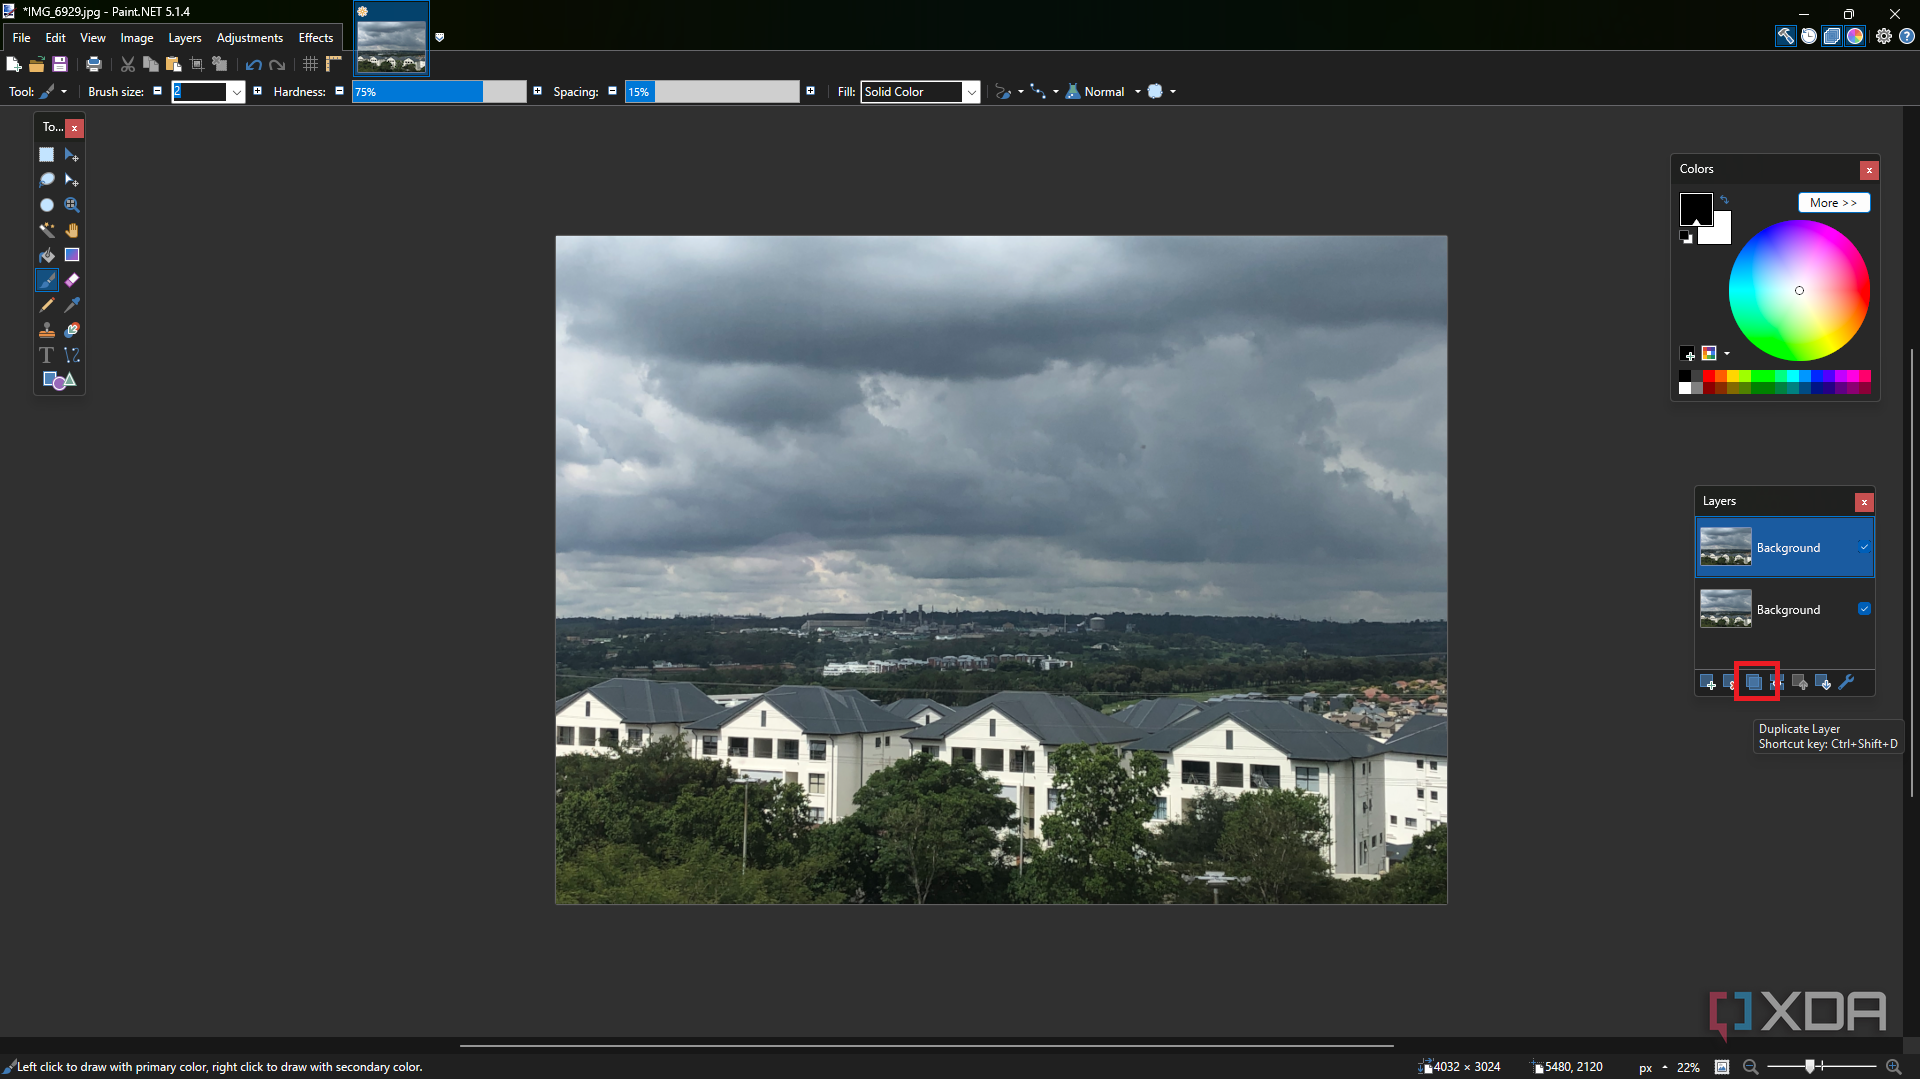Toggle the Colors window button

[1855, 36]
